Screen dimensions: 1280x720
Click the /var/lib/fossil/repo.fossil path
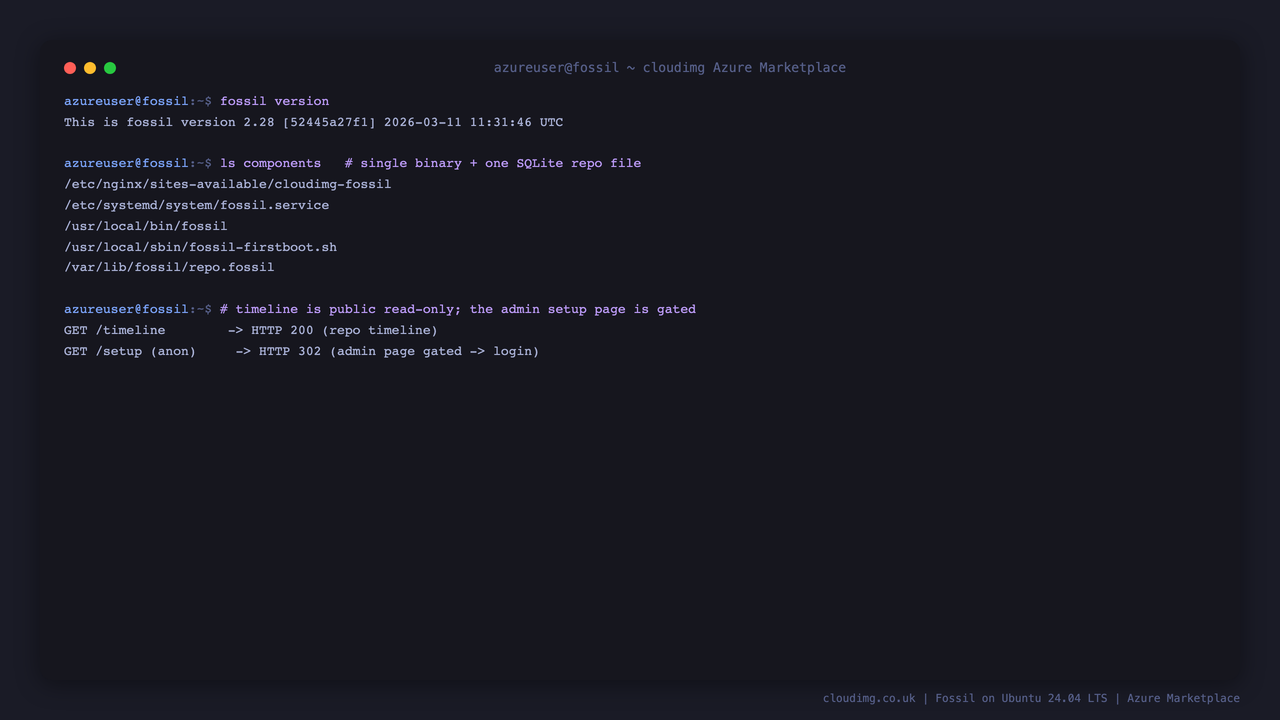[x=169, y=267]
